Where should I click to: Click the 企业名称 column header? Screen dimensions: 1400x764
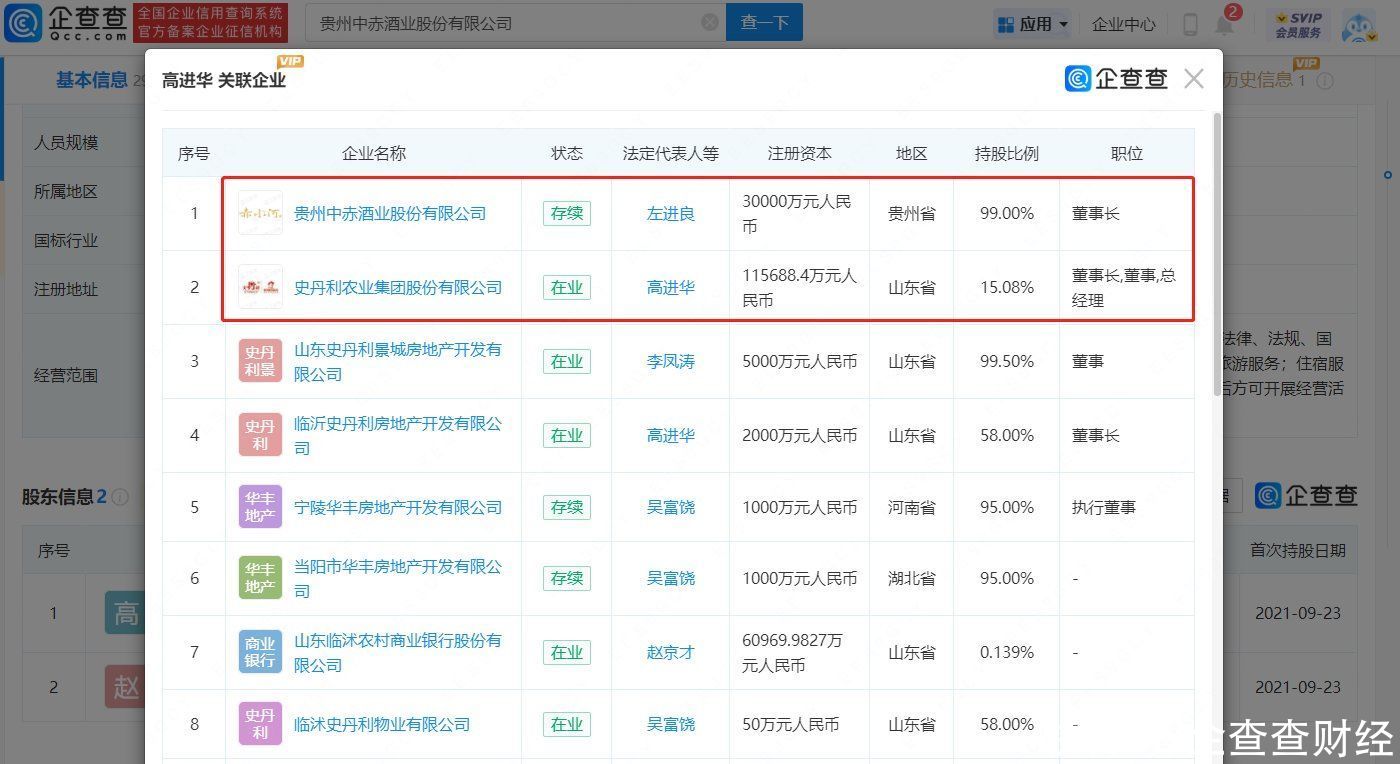coord(374,153)
